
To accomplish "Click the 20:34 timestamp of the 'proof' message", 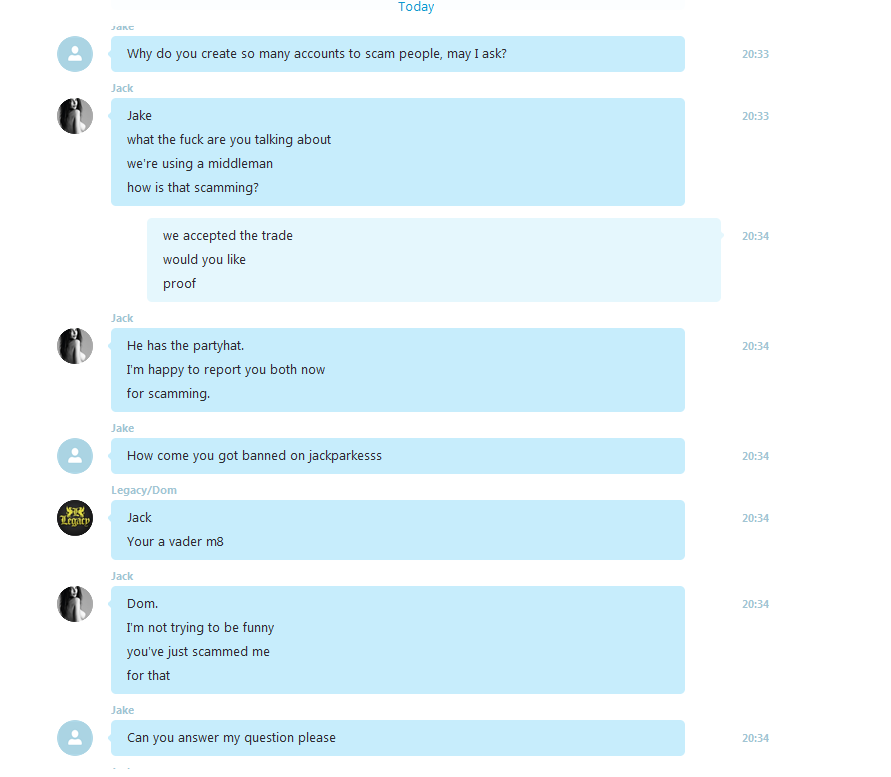I will [x=755, y=236].
